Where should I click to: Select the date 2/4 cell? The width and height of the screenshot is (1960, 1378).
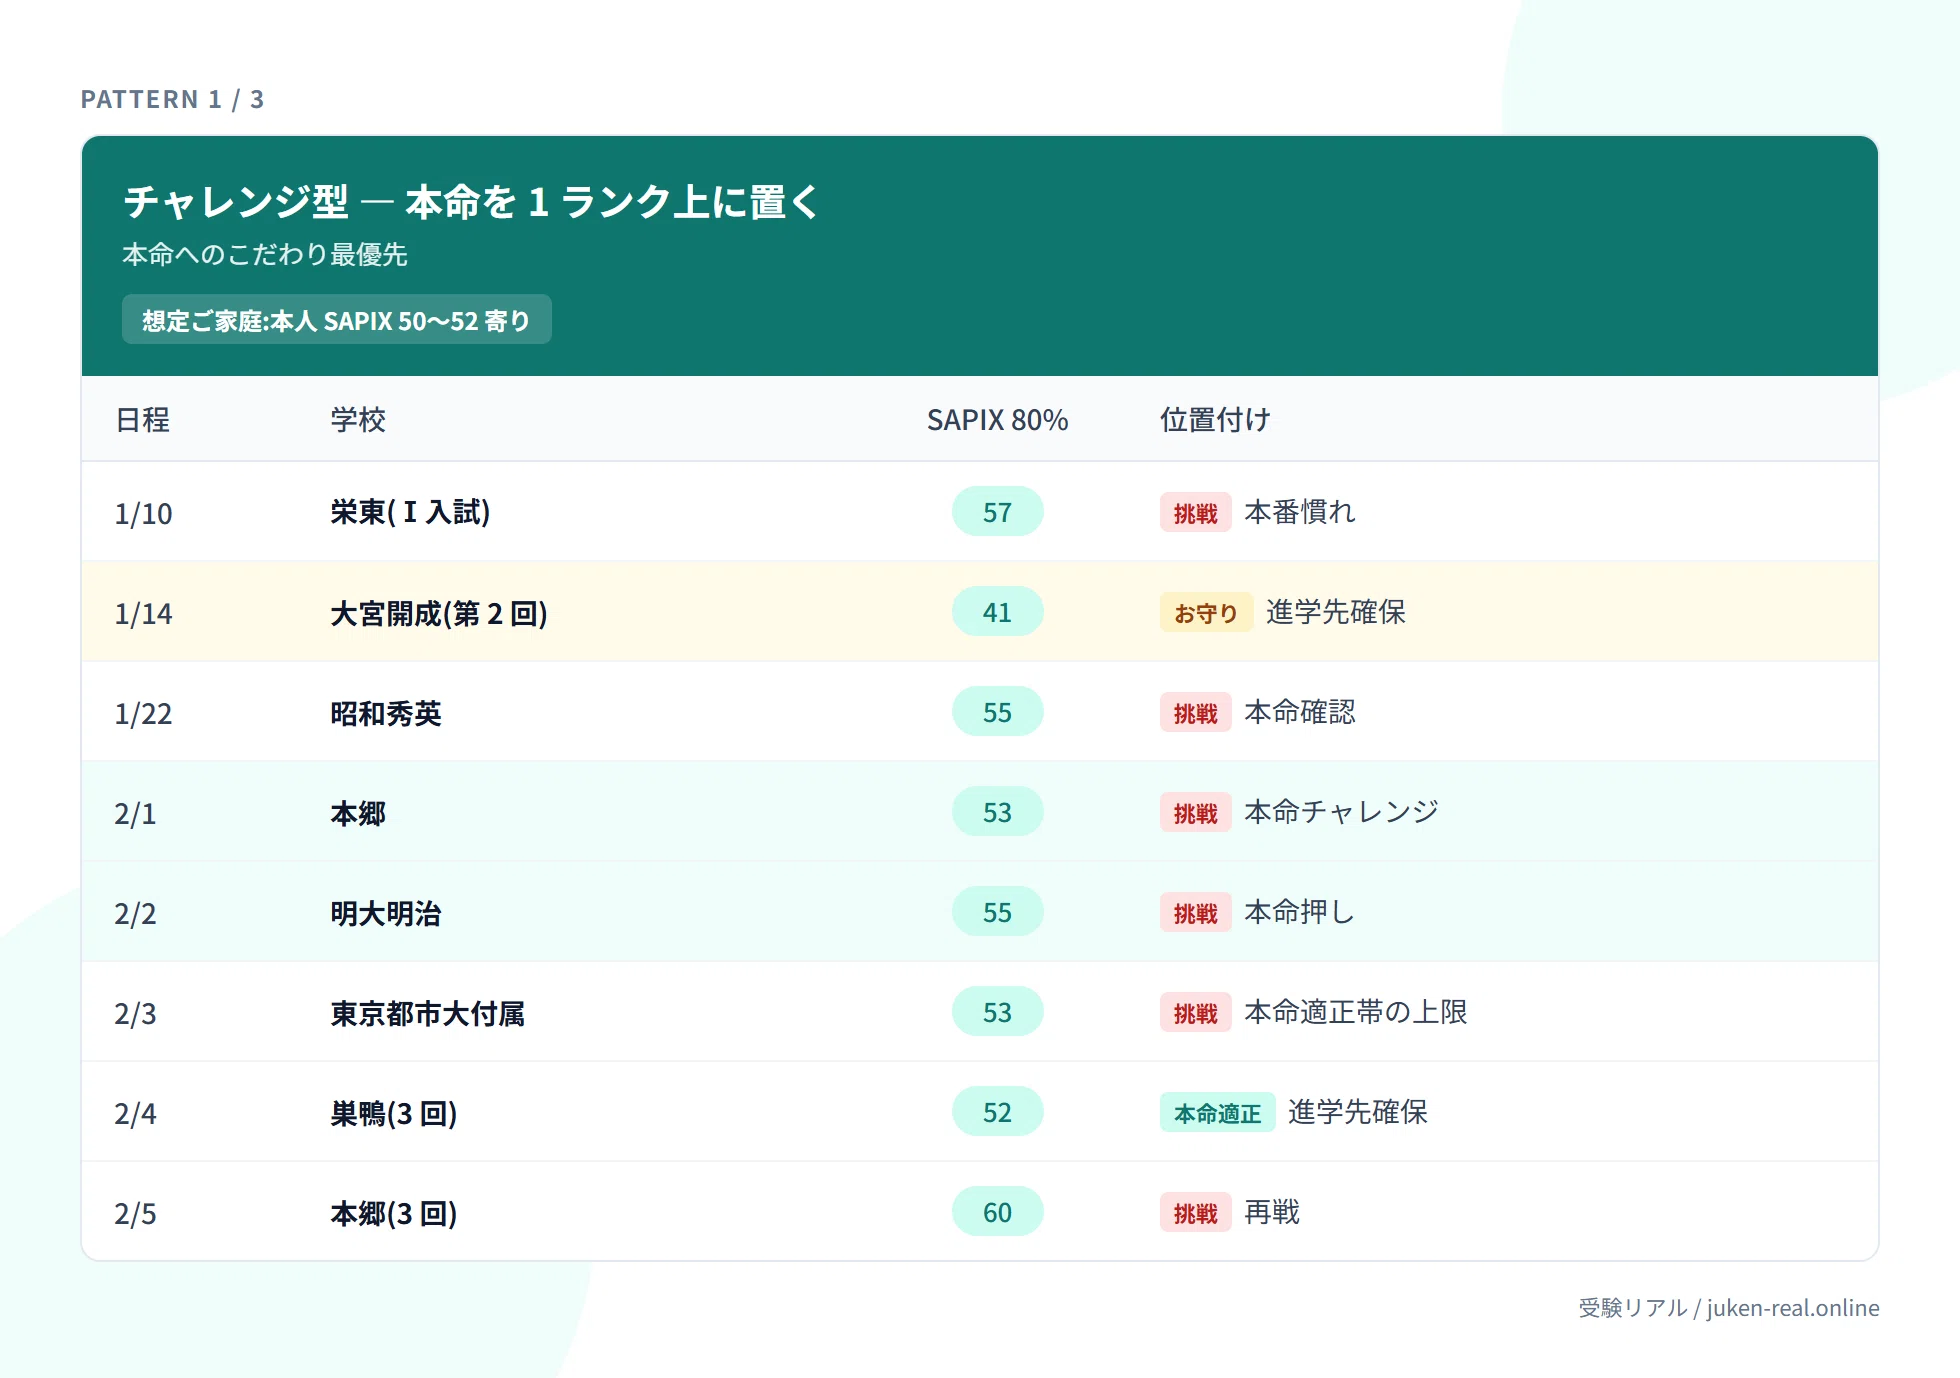click(135, 1113)
